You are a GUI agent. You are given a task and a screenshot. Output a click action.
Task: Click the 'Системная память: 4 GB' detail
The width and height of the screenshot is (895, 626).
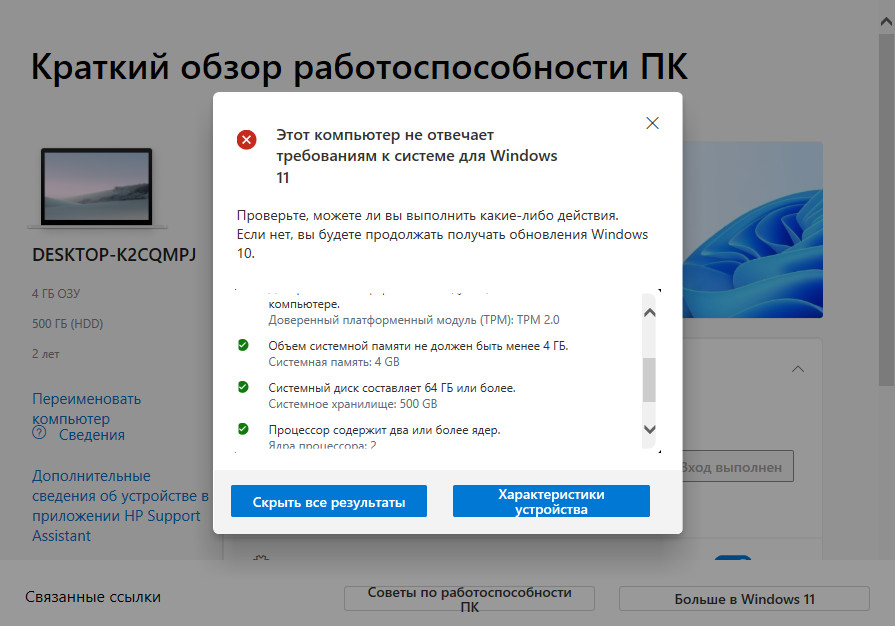(334, 362)
